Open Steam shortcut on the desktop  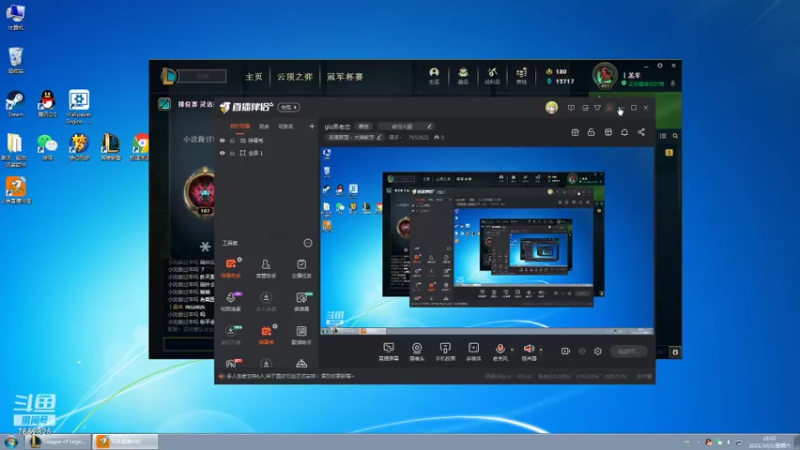click(15, 104)
